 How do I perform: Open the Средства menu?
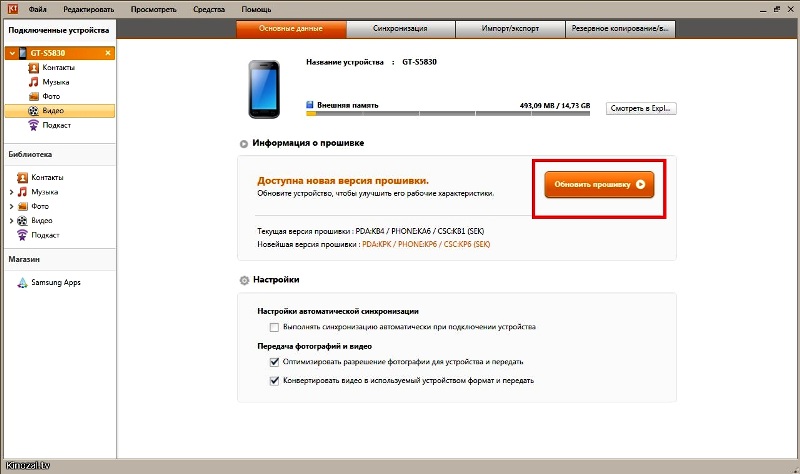pos(209,9)
